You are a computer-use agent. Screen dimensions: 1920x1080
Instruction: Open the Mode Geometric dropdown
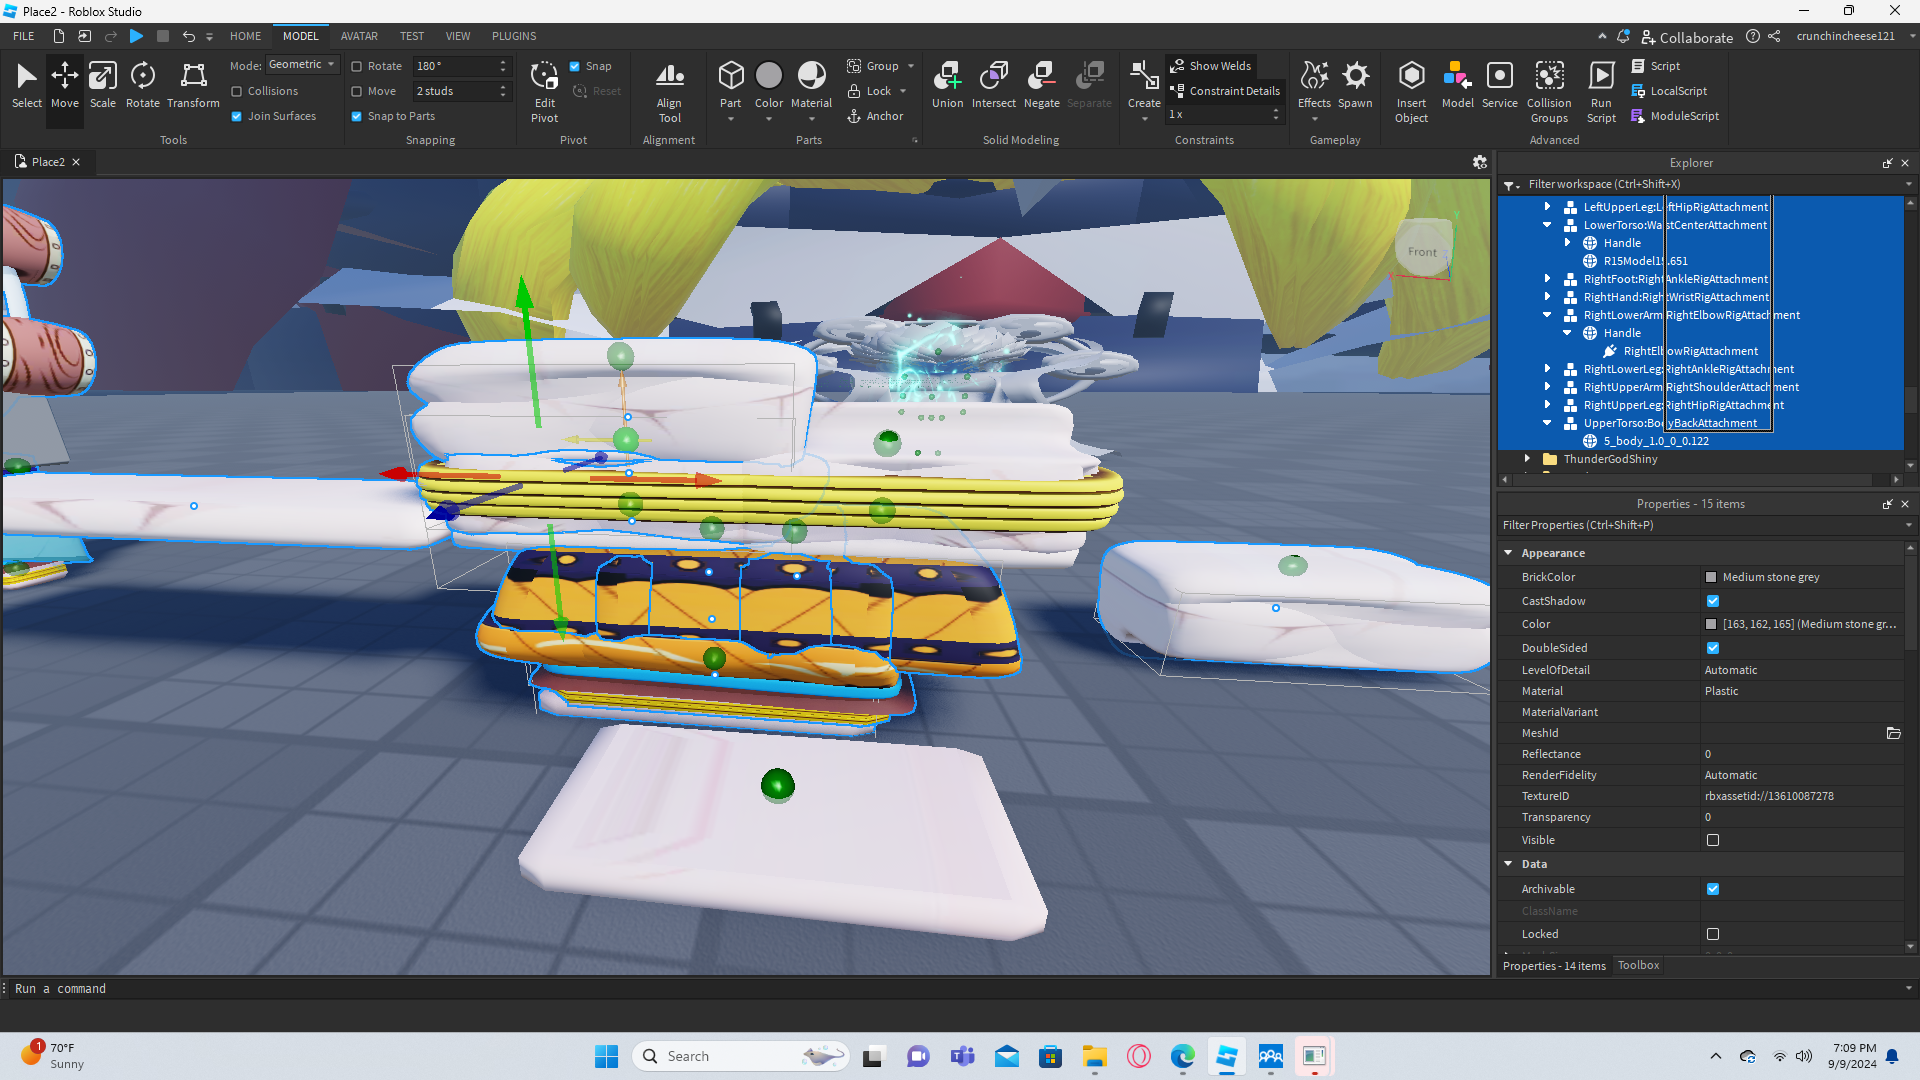pos(303,64)
